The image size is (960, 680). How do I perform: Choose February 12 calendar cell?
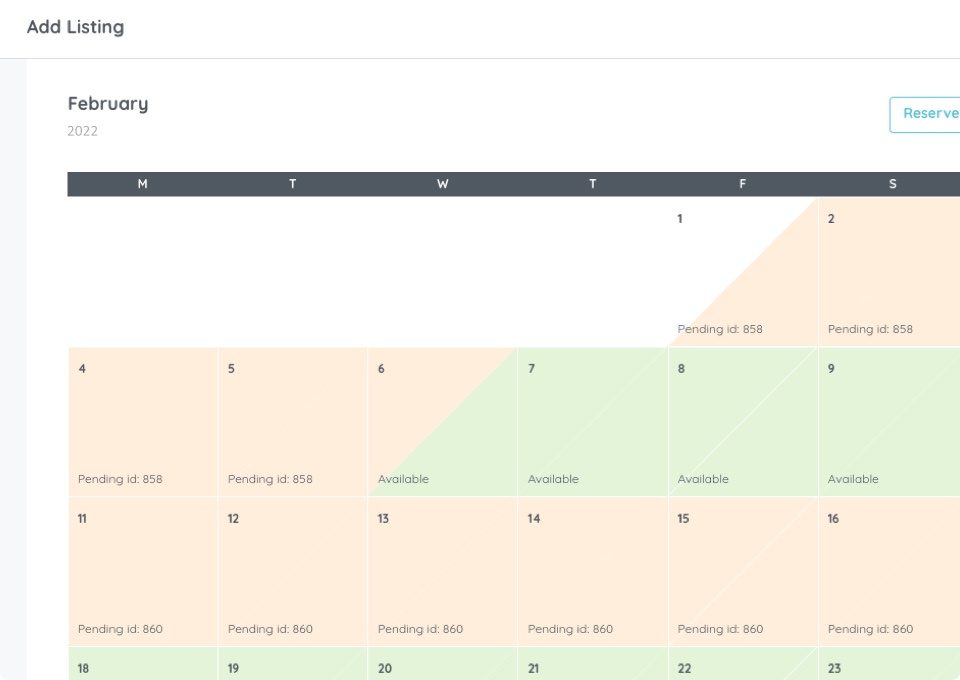tap(293, 572)
